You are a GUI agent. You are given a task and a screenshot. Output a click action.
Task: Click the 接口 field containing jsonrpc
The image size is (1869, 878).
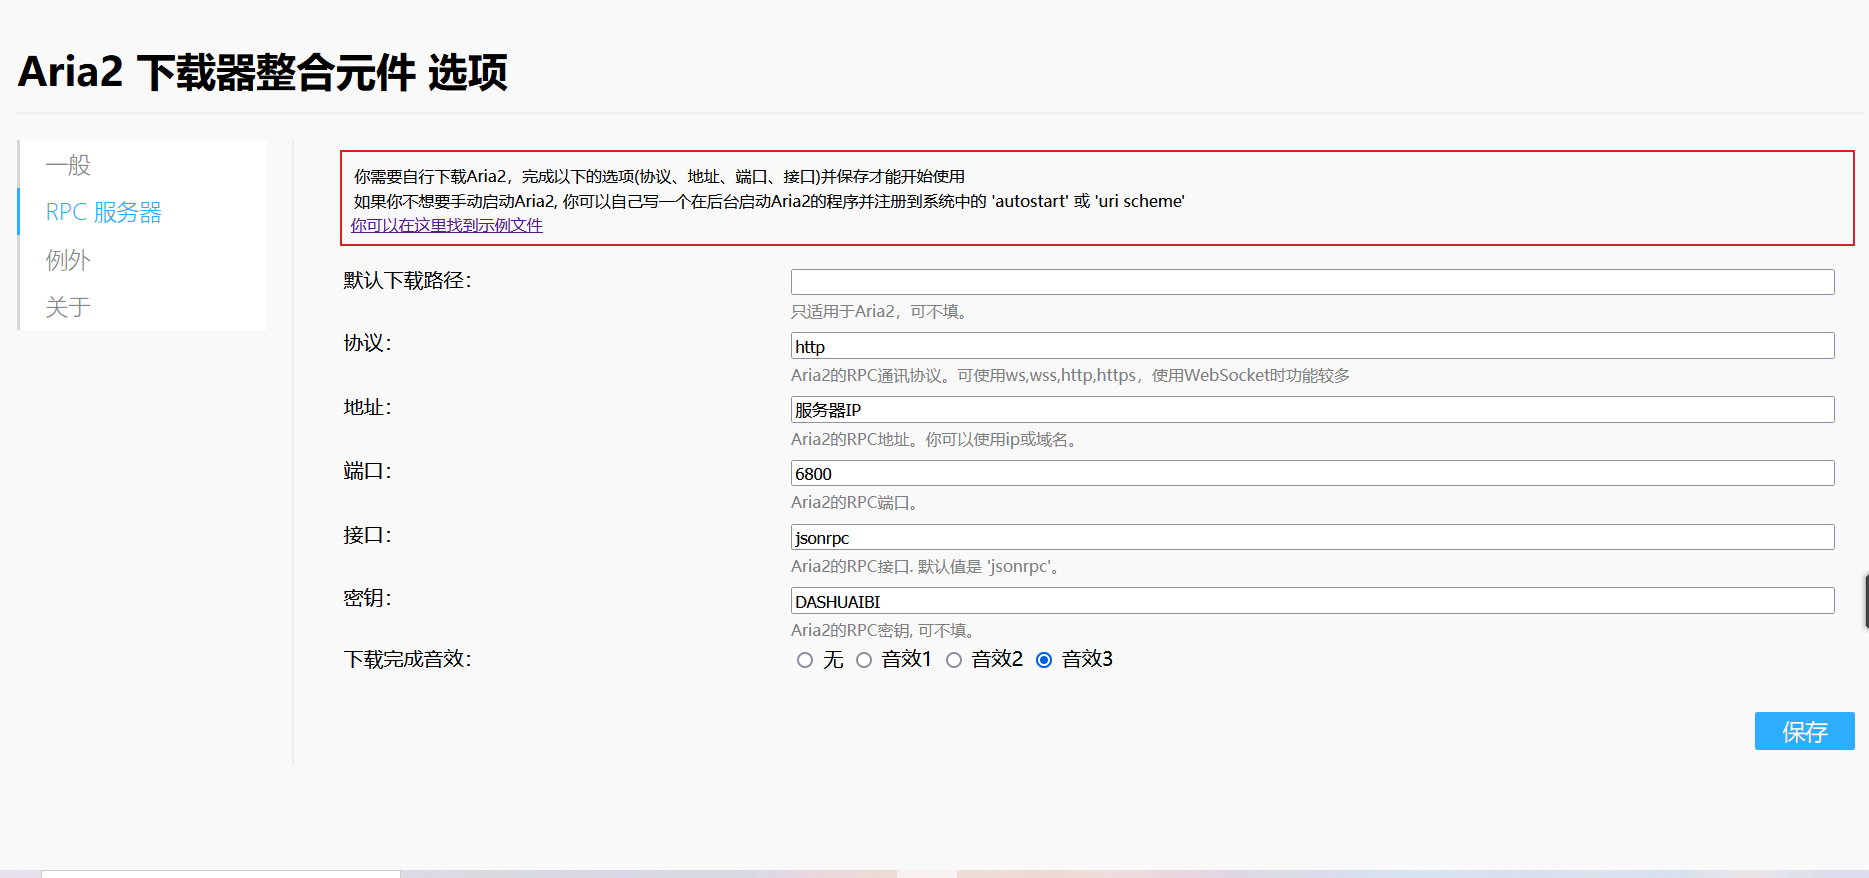pyautogui.click(x=1312, y=537)
